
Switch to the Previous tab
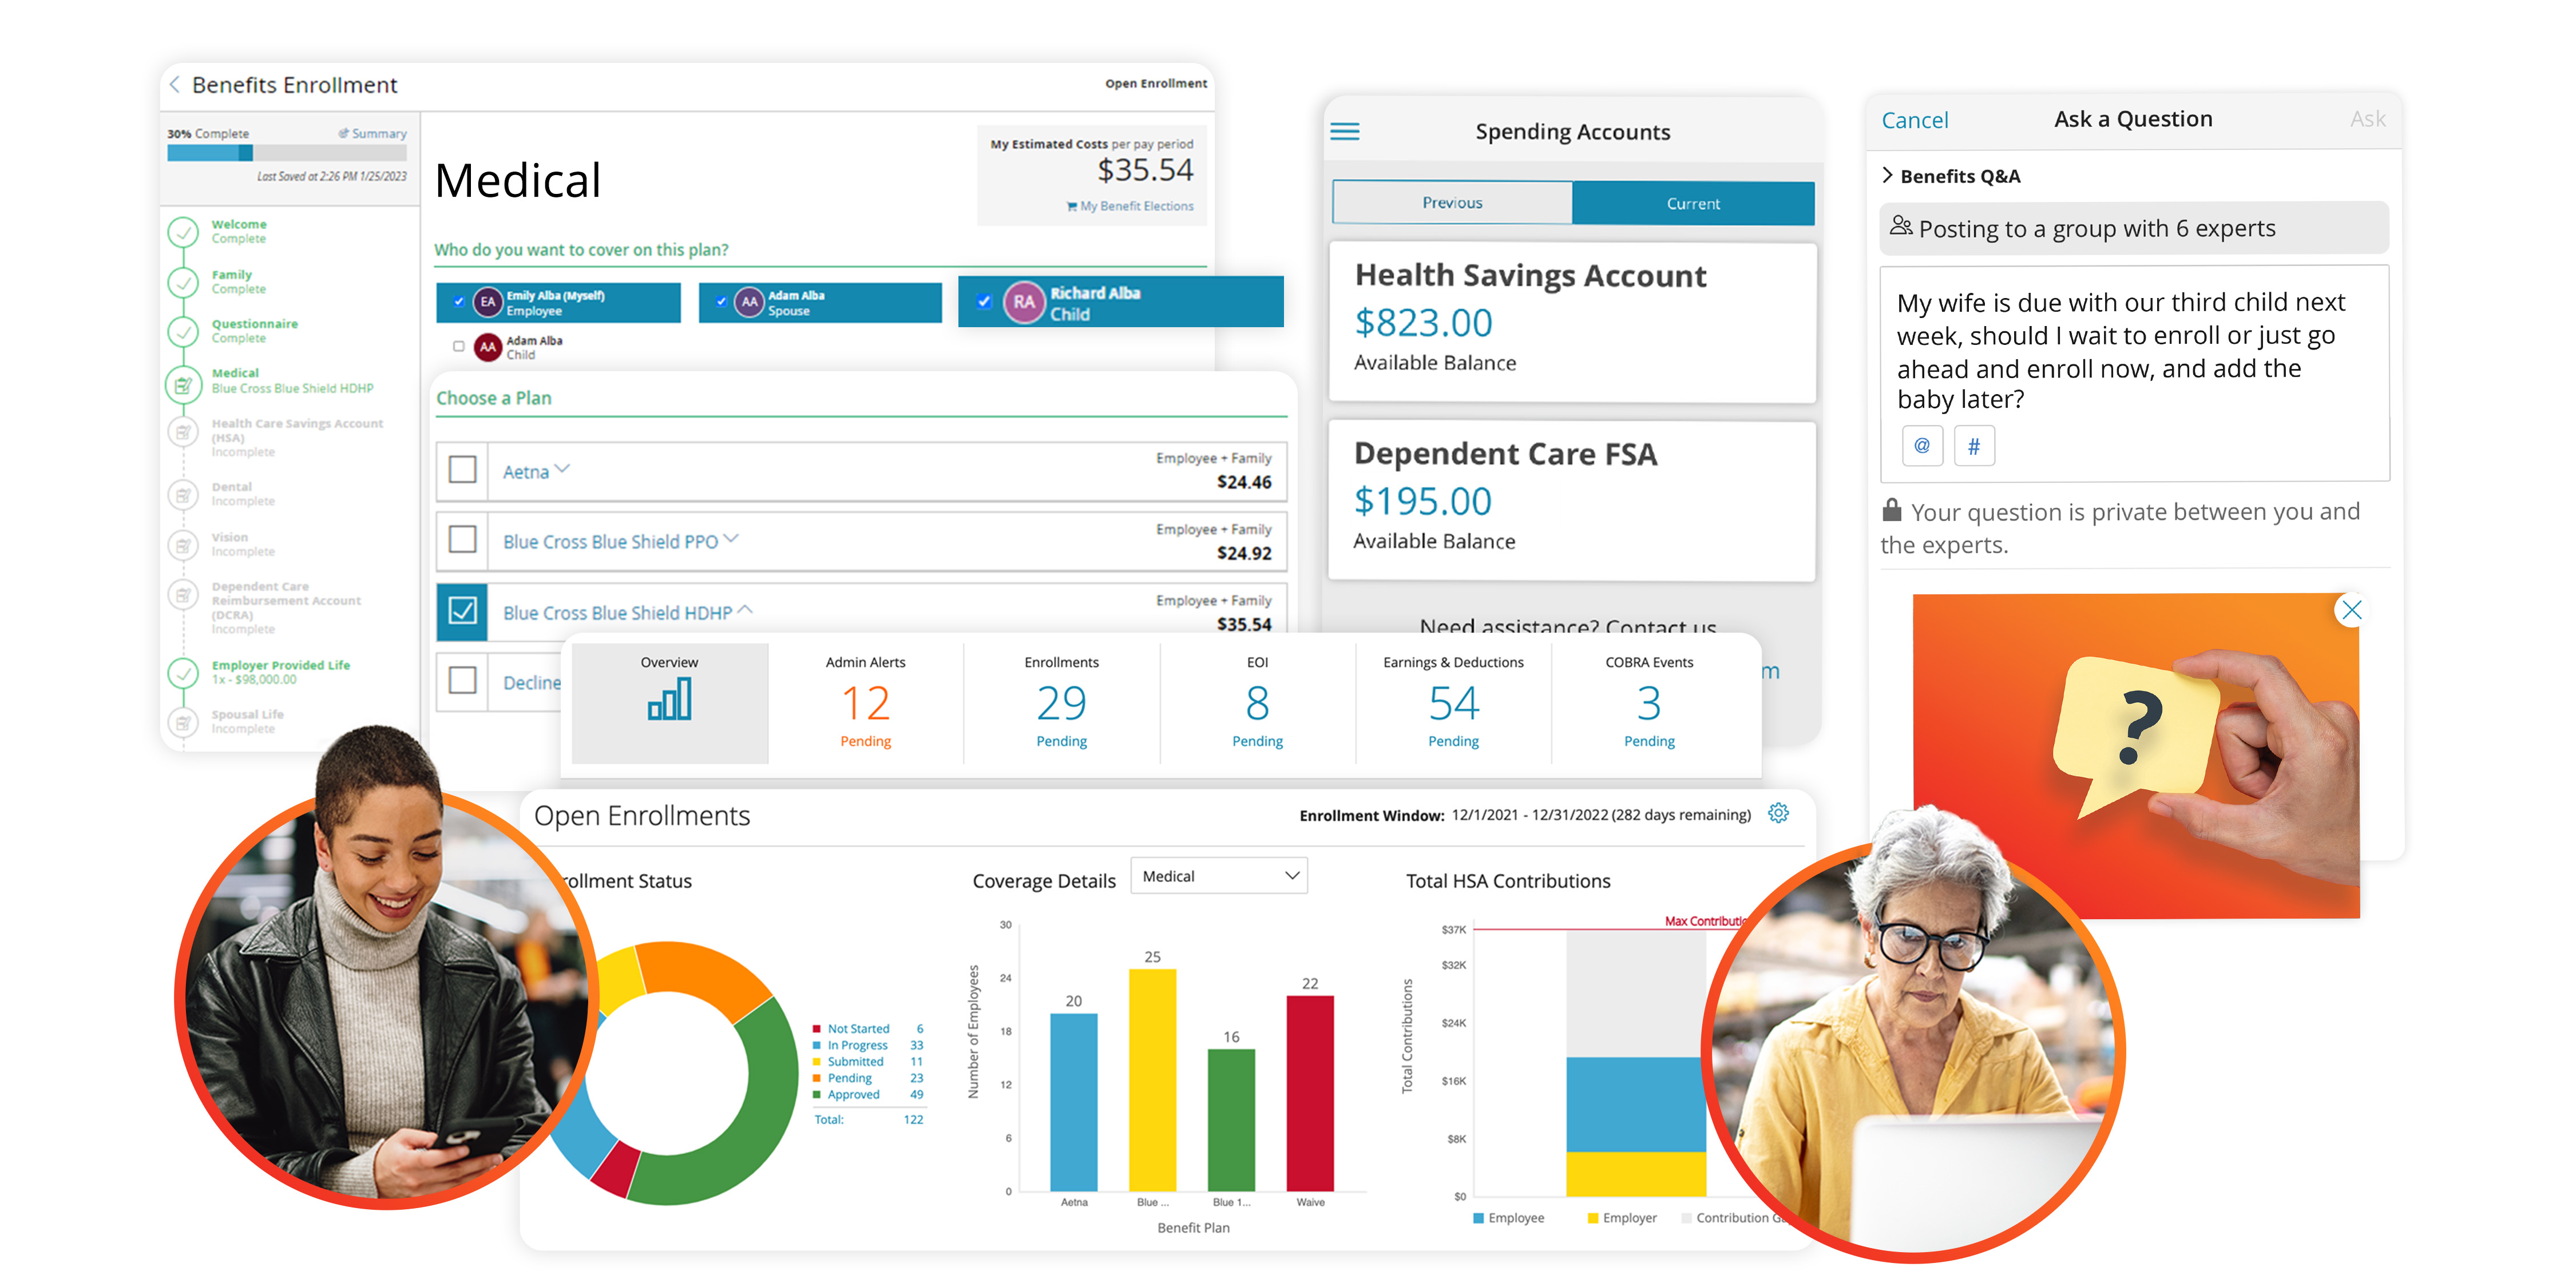tap(1452, 203)
